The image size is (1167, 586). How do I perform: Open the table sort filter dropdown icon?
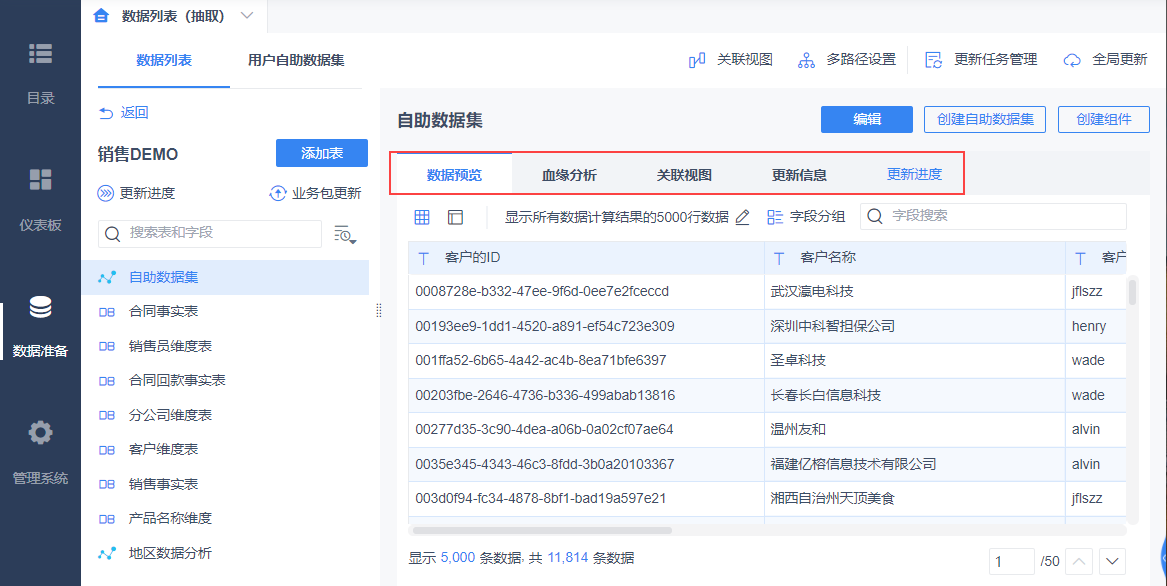pyautogui.click(x=345, y=234)
